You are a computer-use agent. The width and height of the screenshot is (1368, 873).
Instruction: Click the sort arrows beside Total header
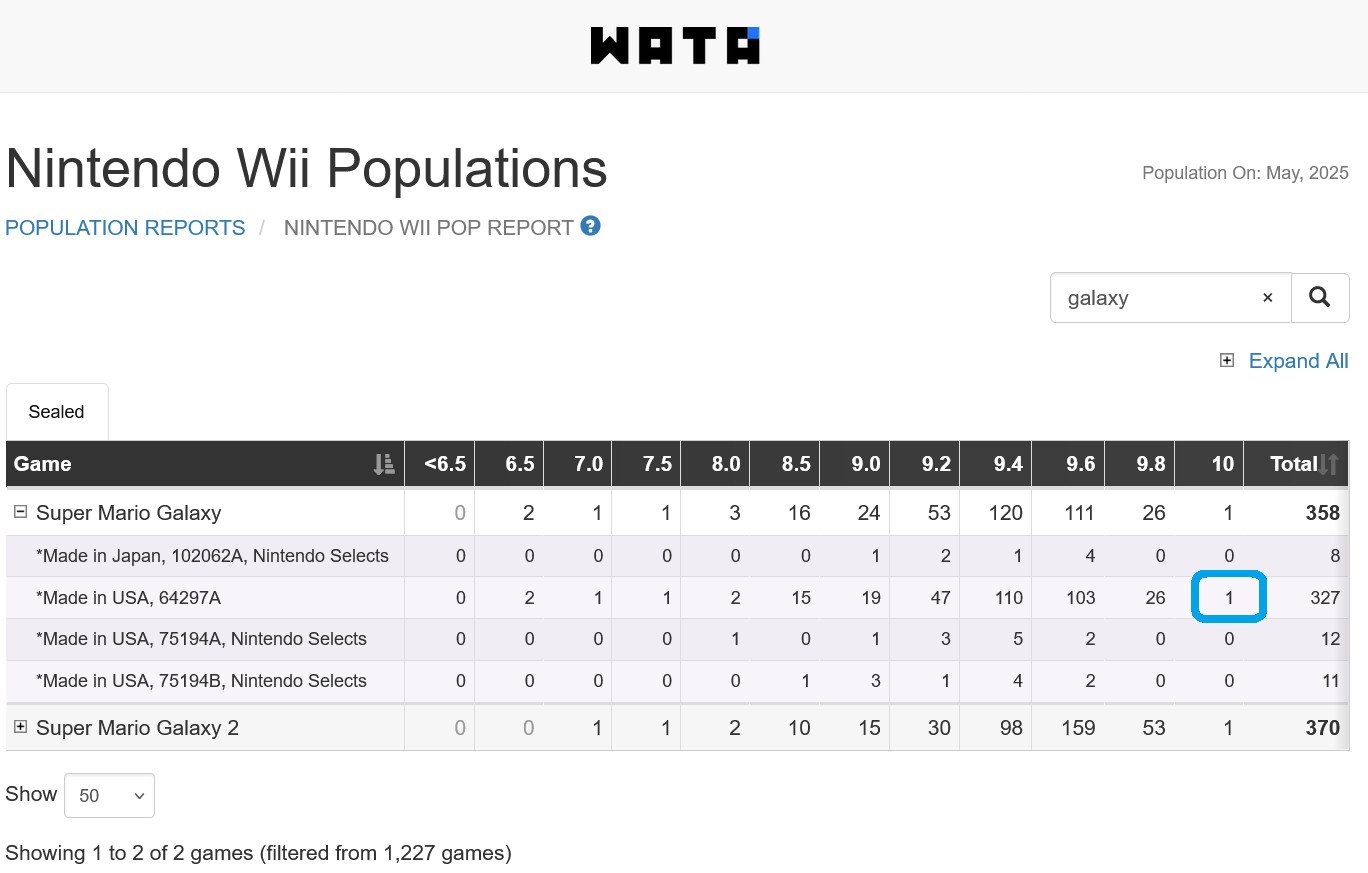click(1328, 464)
